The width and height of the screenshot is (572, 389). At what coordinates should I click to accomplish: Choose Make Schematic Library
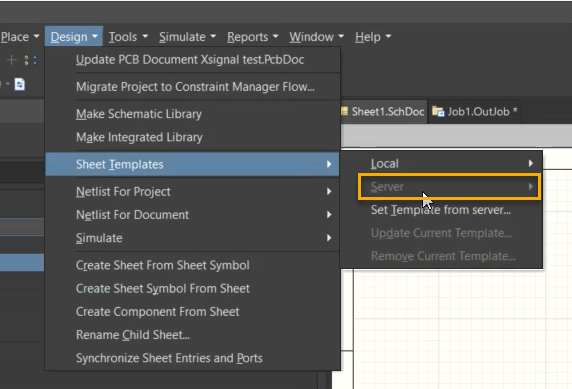point(193,114)
